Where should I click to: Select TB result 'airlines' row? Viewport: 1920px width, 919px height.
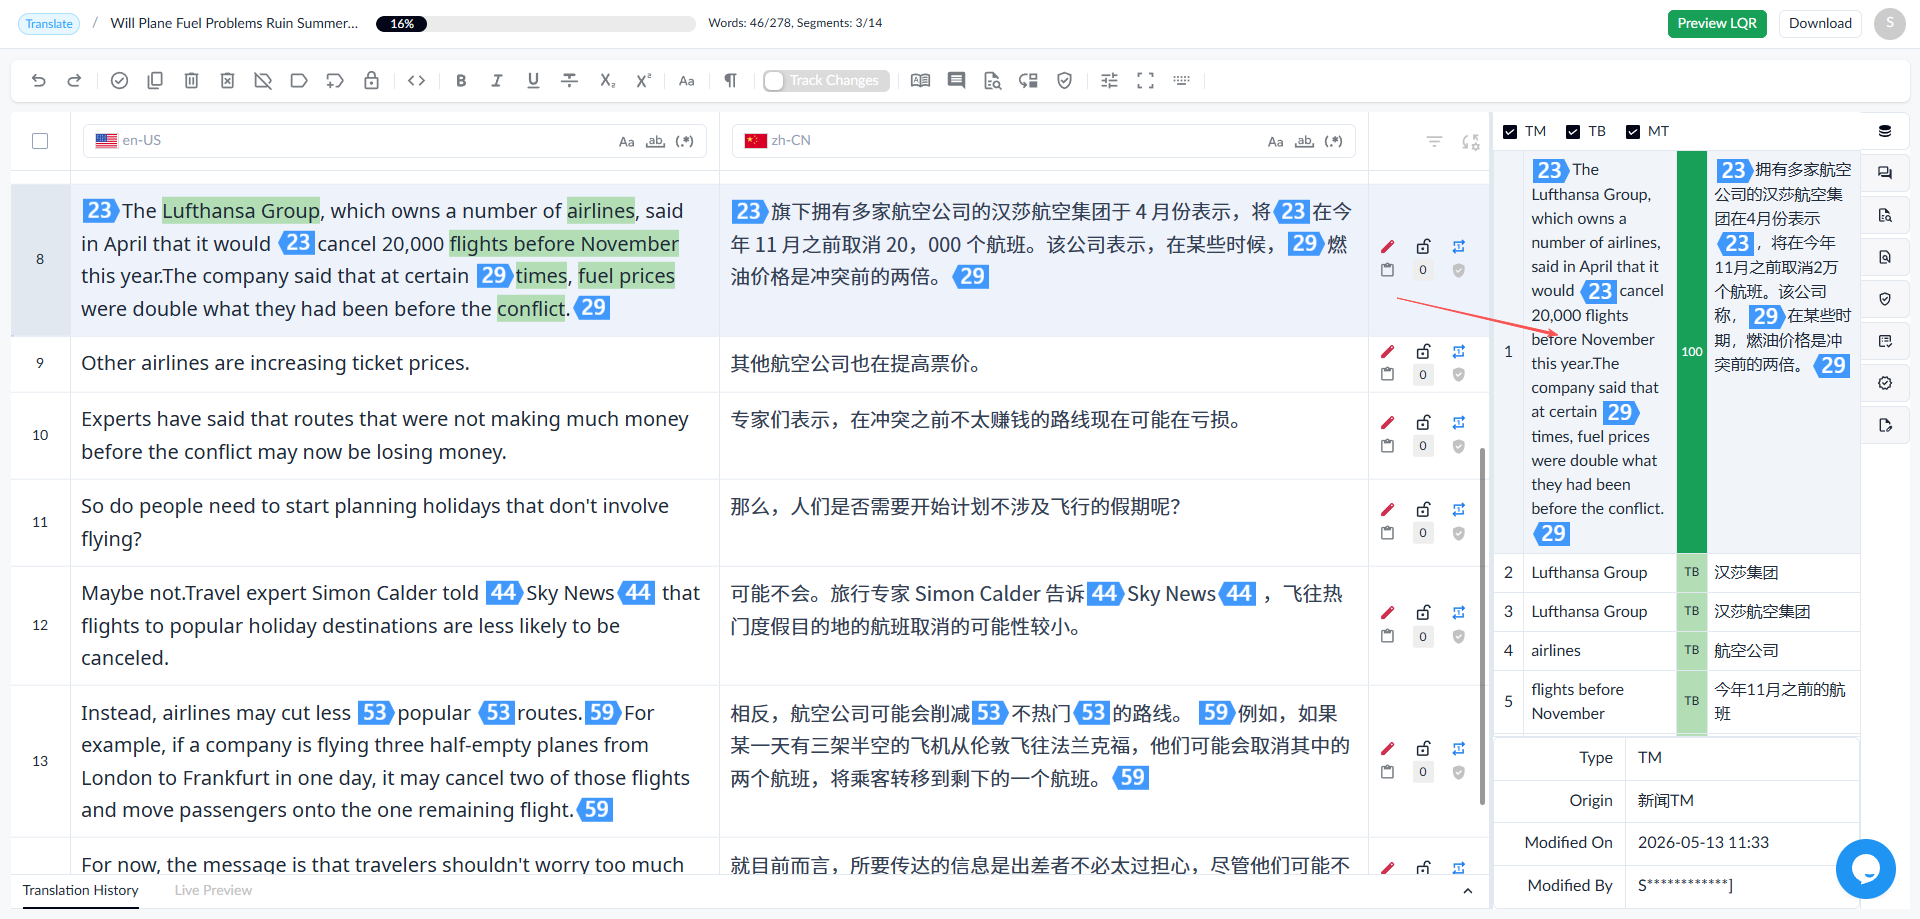[x=1677, y=651]
